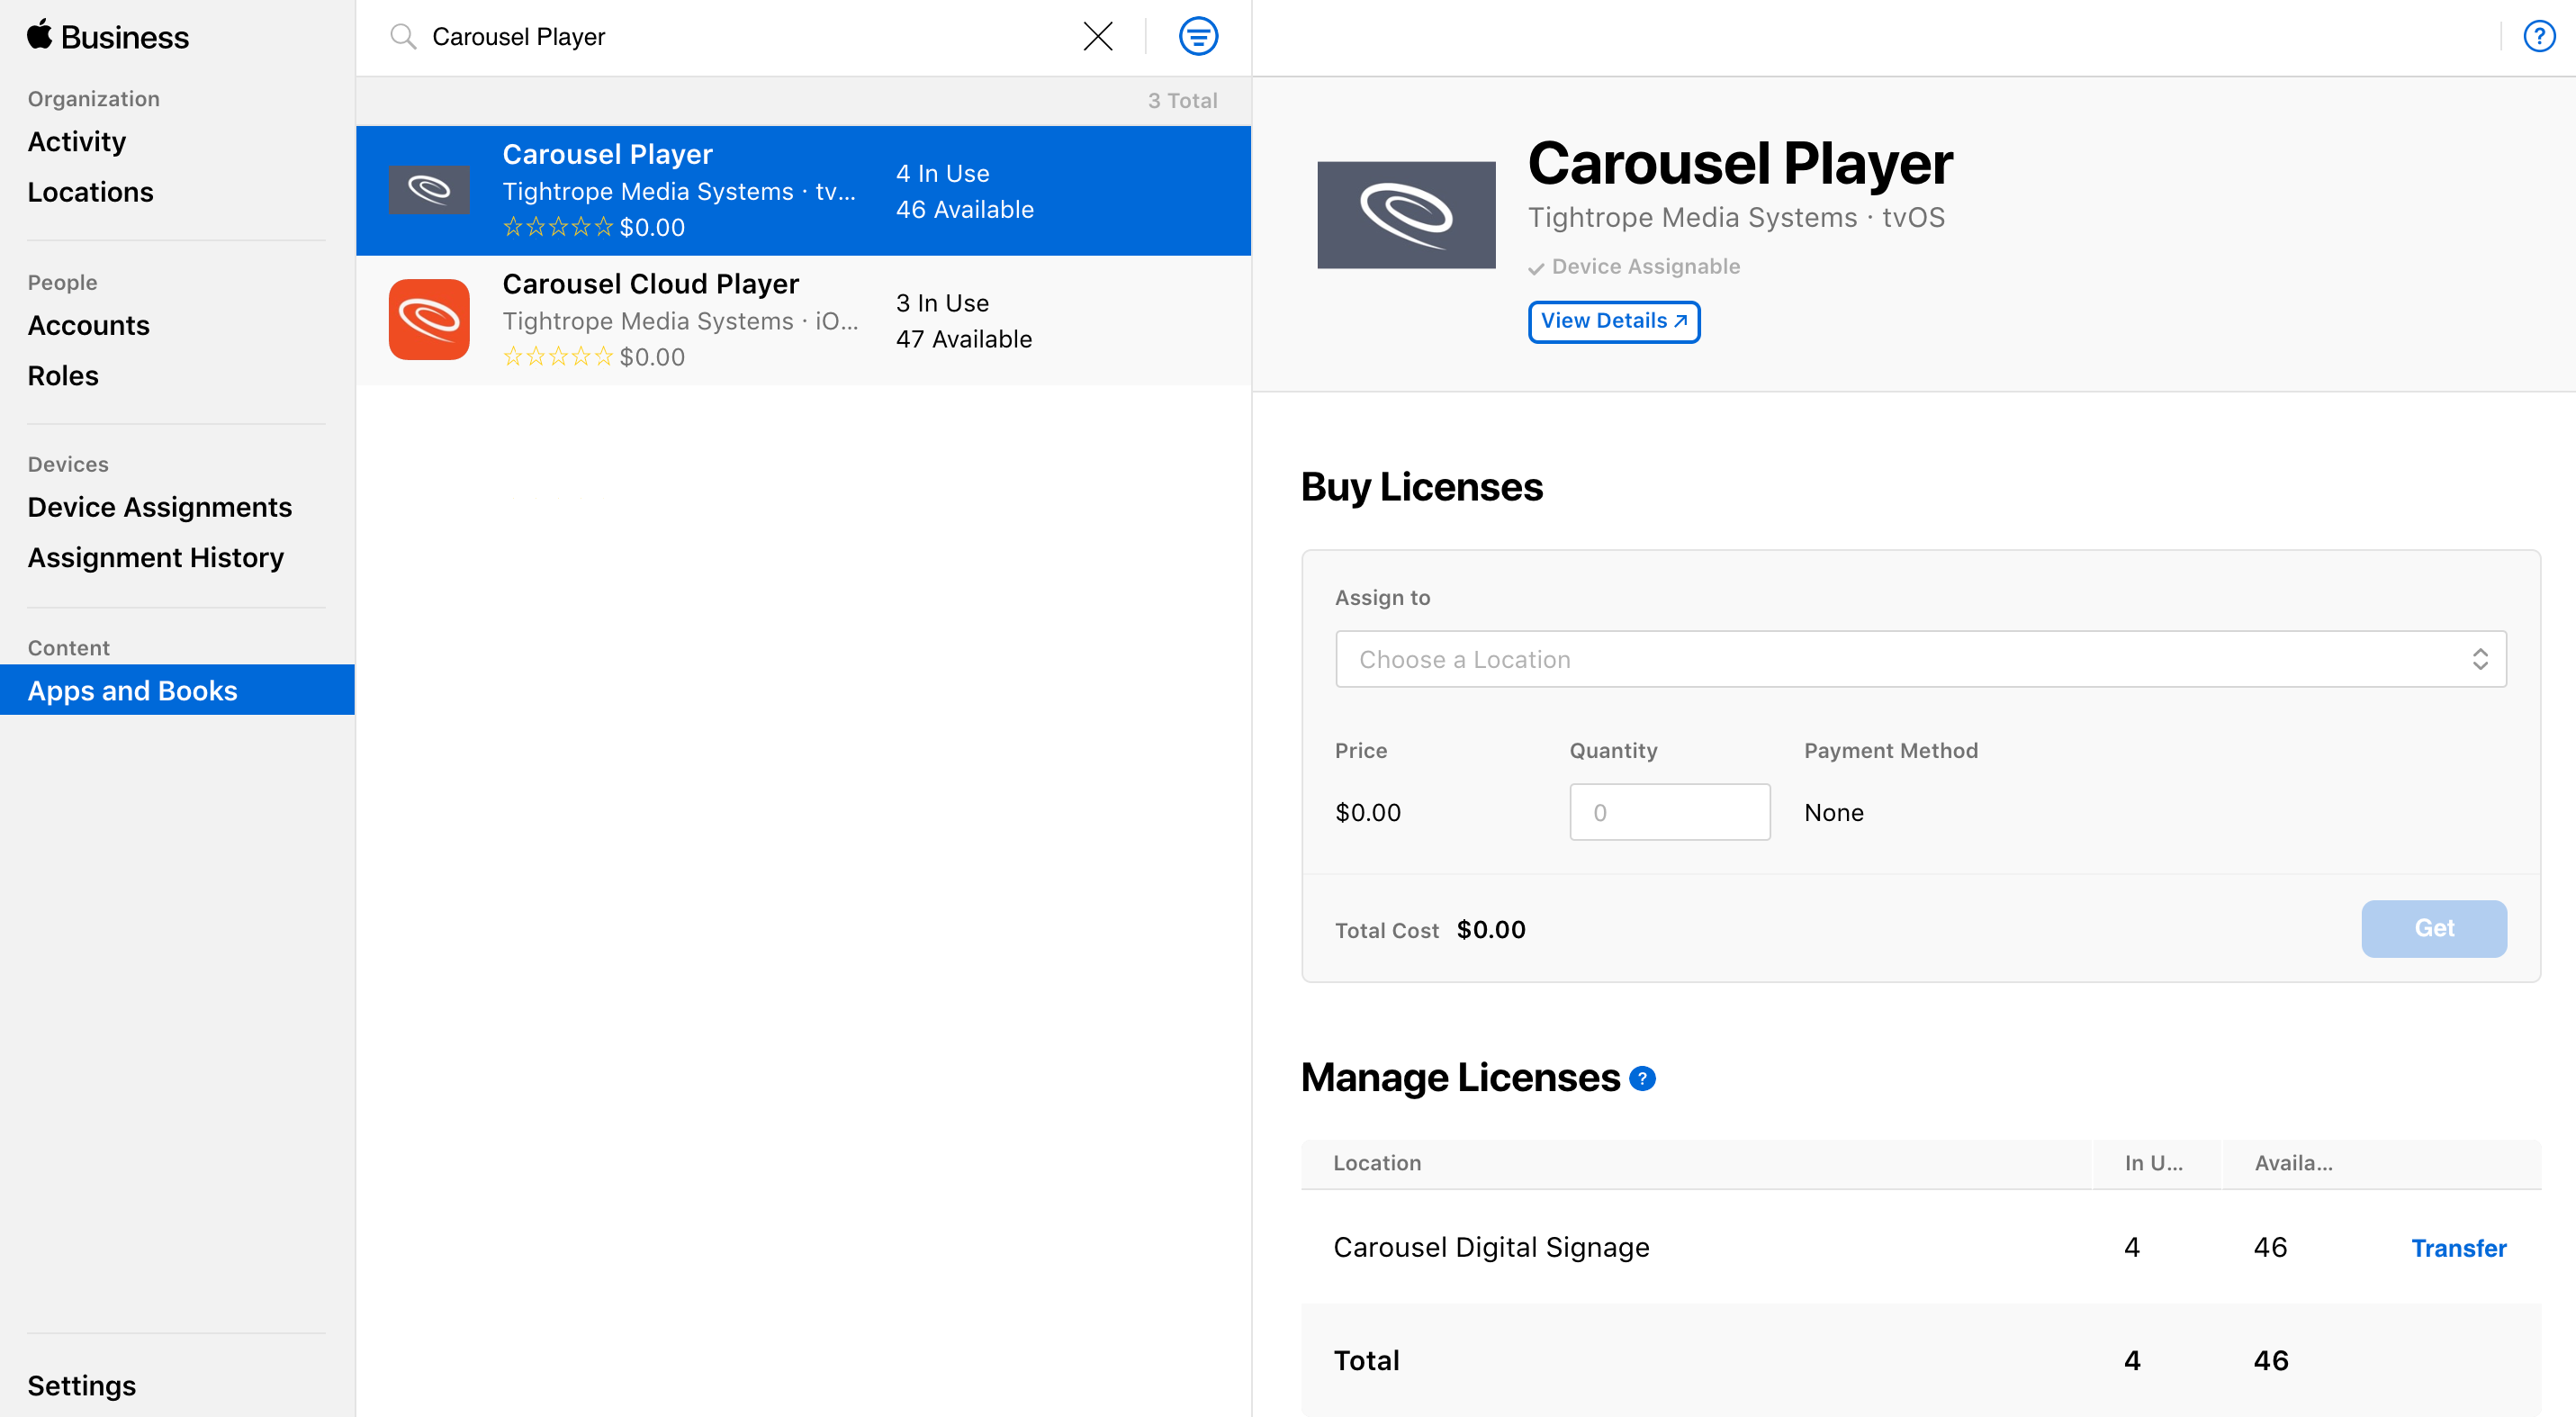Open the help question mark icon

tap(2539, 37)
